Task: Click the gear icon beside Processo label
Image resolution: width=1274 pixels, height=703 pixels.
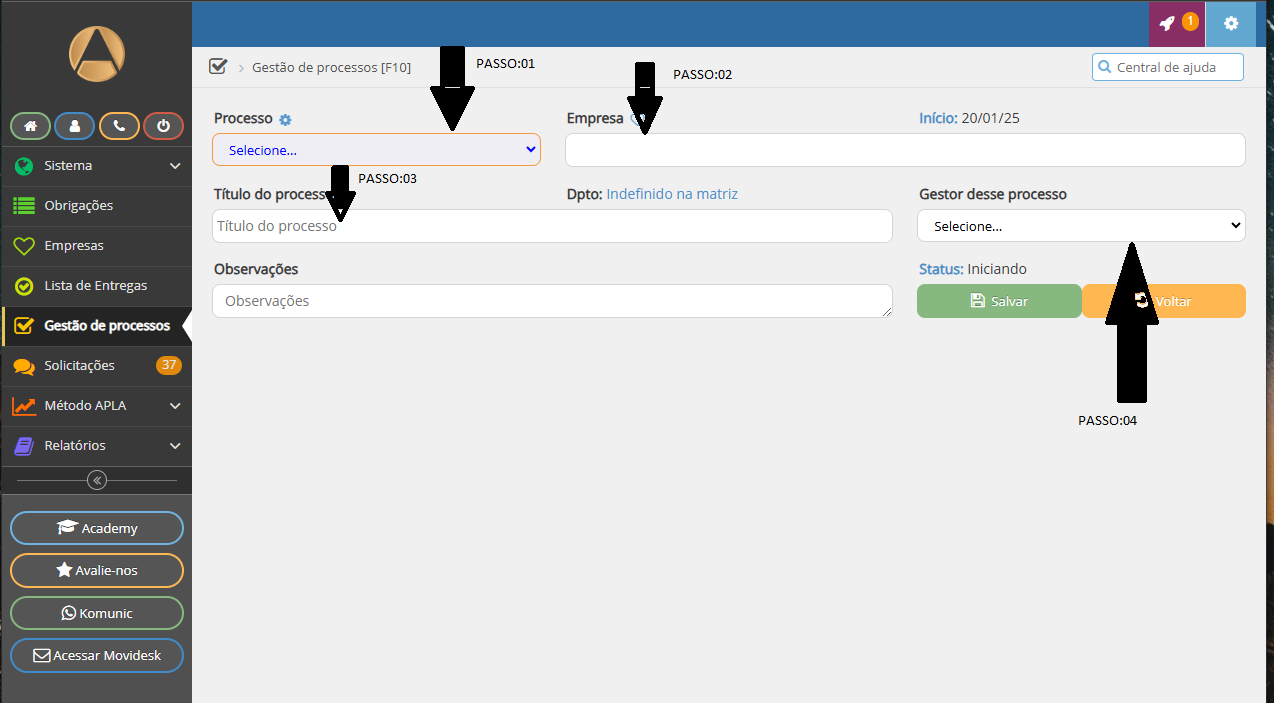Action: pyautogui.click(x=285, y=120)
